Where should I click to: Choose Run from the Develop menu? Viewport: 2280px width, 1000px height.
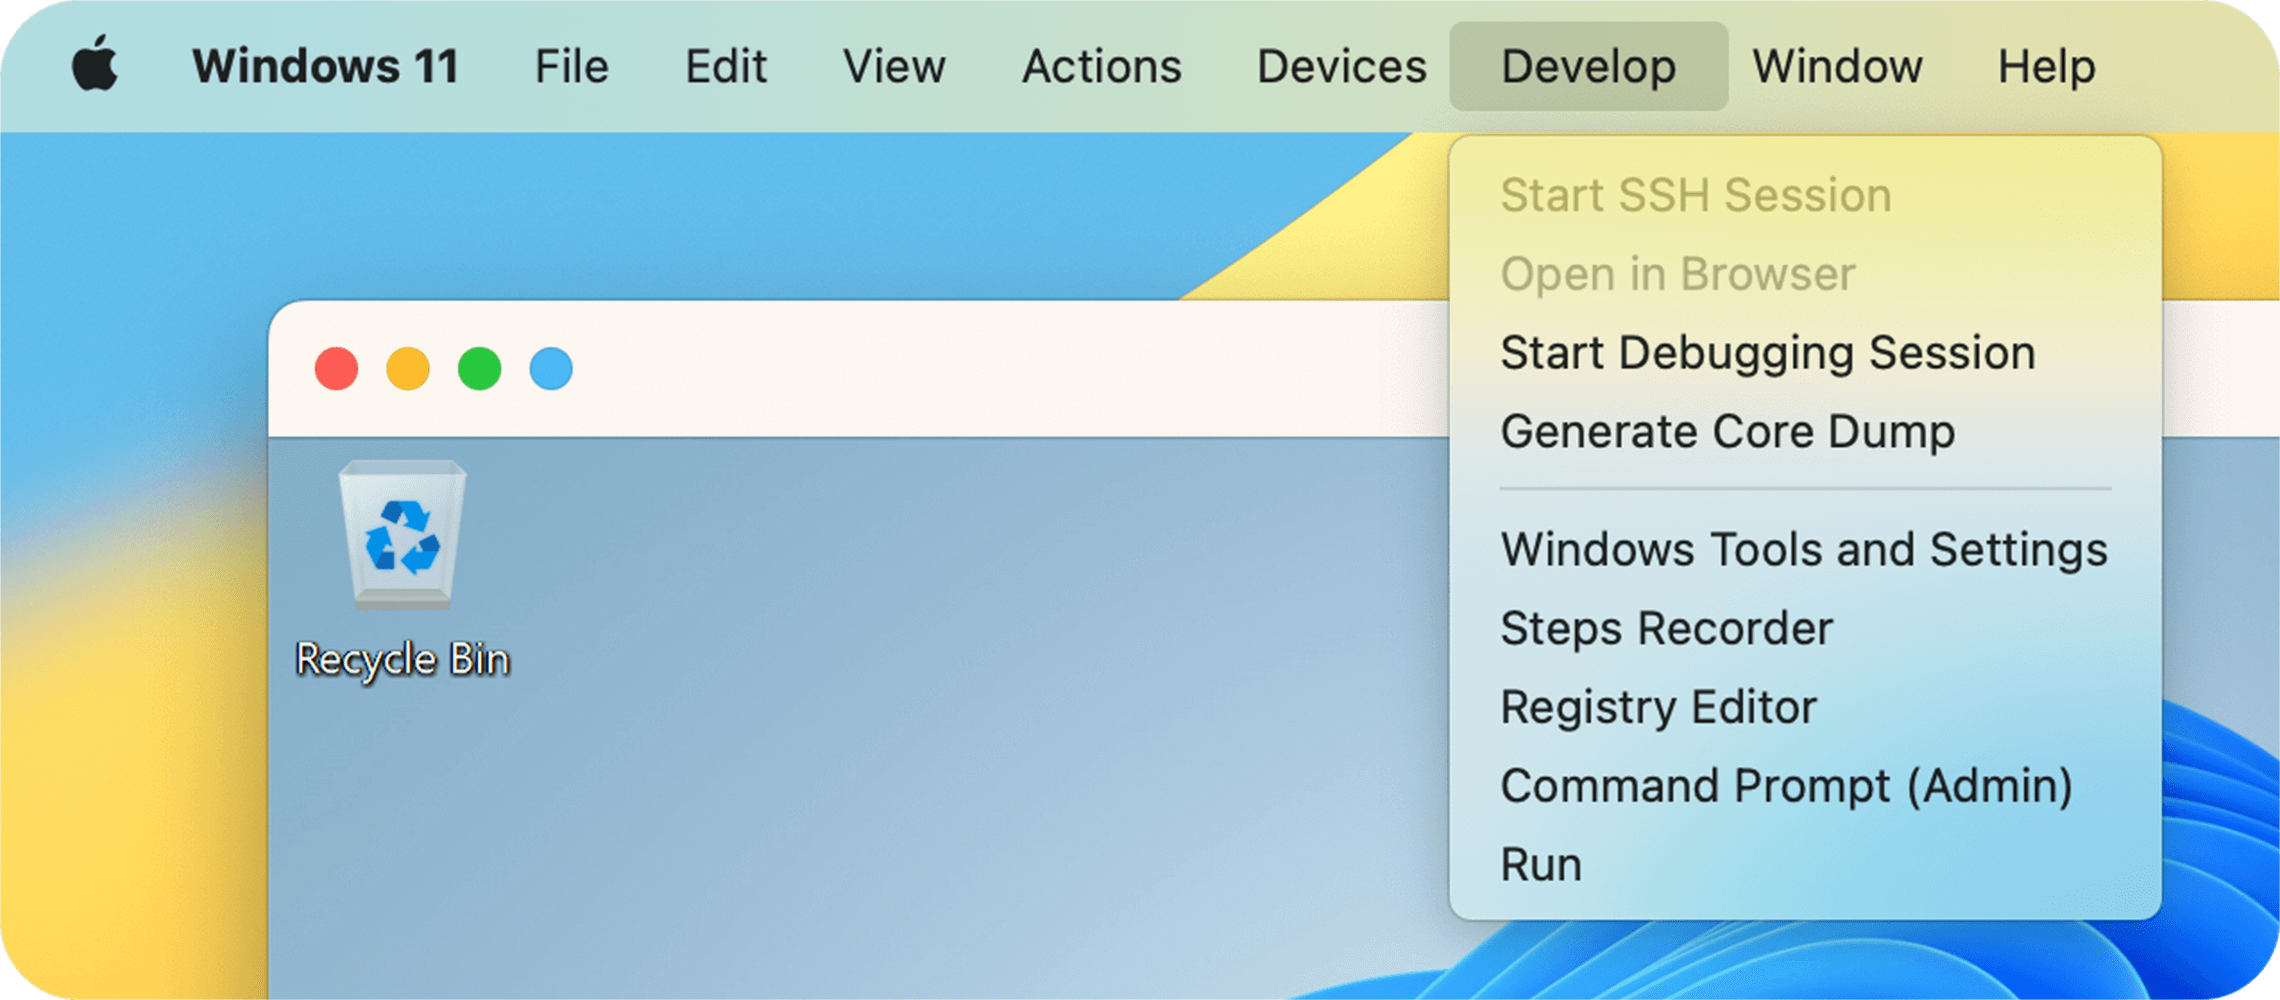click(x=1805, y=865)
